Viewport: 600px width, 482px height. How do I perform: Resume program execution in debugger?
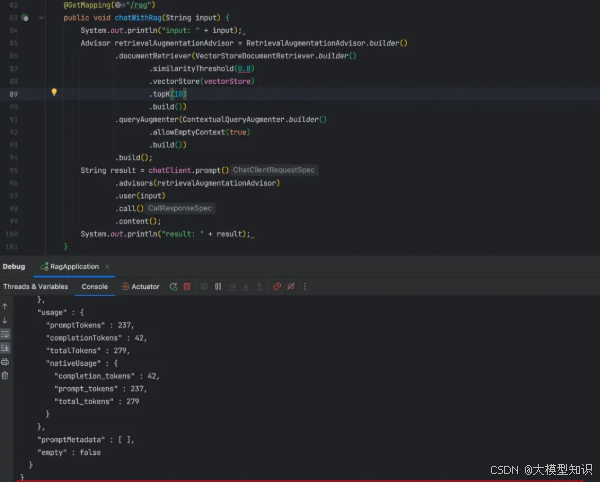tap(204, 287)
